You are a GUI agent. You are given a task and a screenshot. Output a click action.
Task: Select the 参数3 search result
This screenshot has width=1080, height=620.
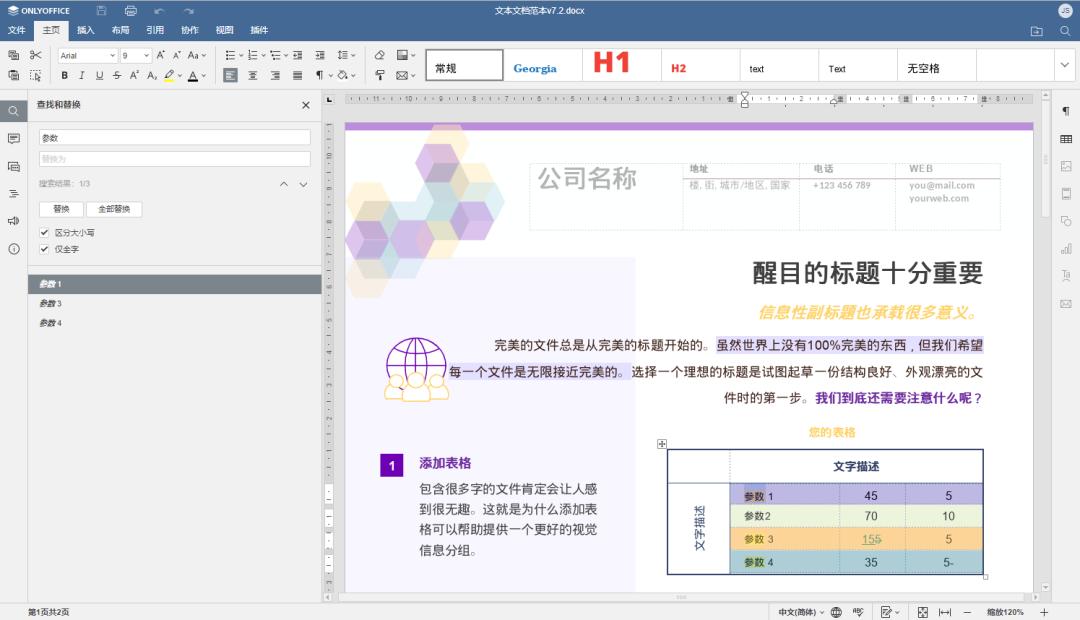pyautogui.click(x=50, y=304)
